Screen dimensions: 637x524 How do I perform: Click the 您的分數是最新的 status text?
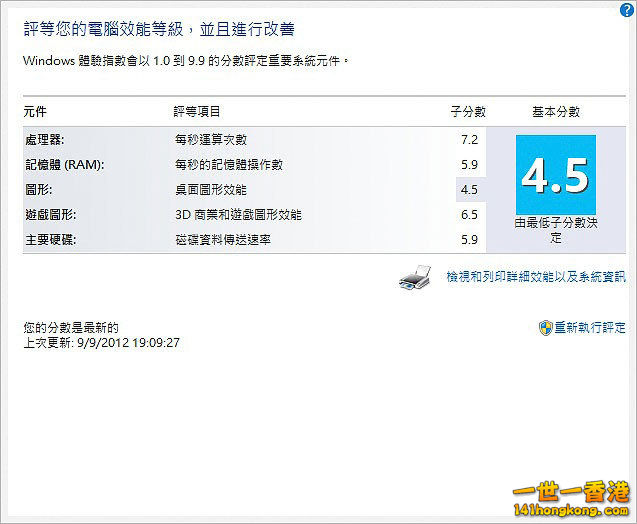point(71,327)
